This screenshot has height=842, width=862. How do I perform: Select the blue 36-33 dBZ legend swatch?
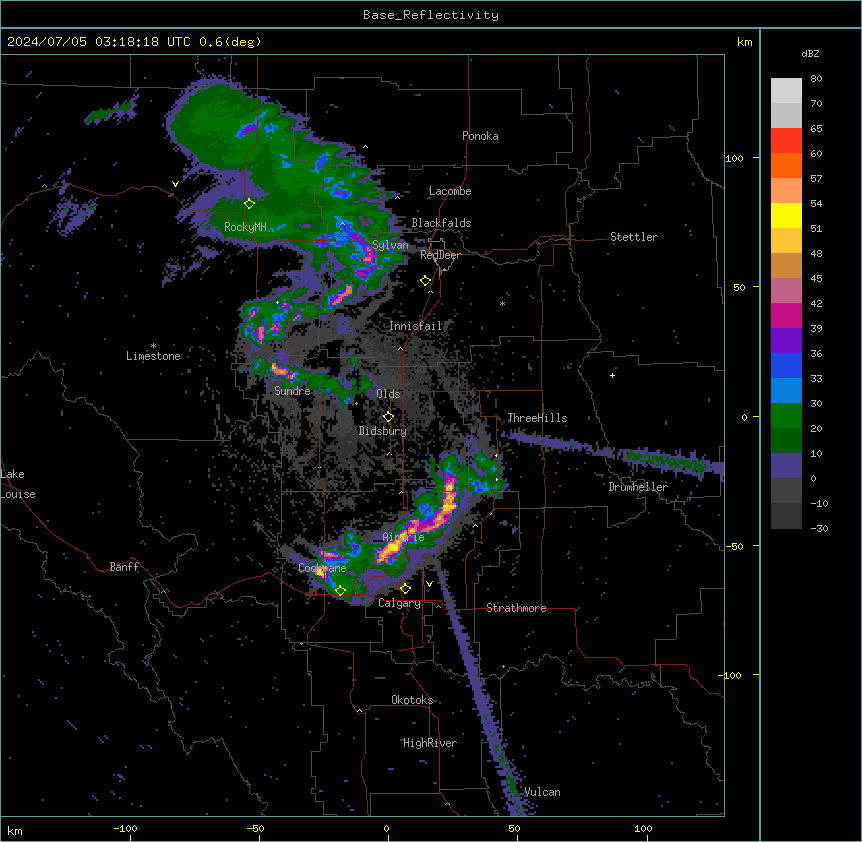click(x=786, y=365)
